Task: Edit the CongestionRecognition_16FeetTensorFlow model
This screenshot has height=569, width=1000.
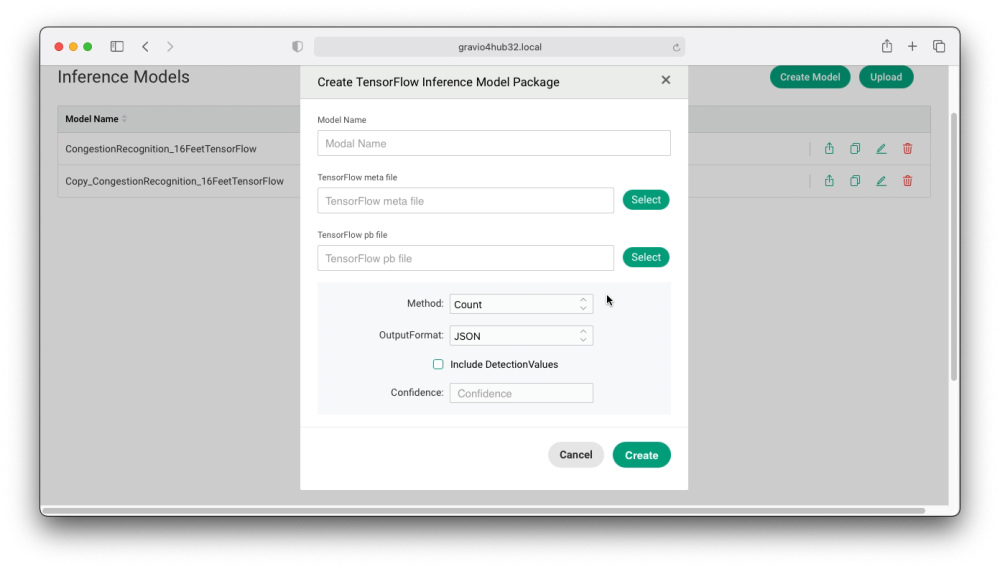Action: tap(881, 149)
